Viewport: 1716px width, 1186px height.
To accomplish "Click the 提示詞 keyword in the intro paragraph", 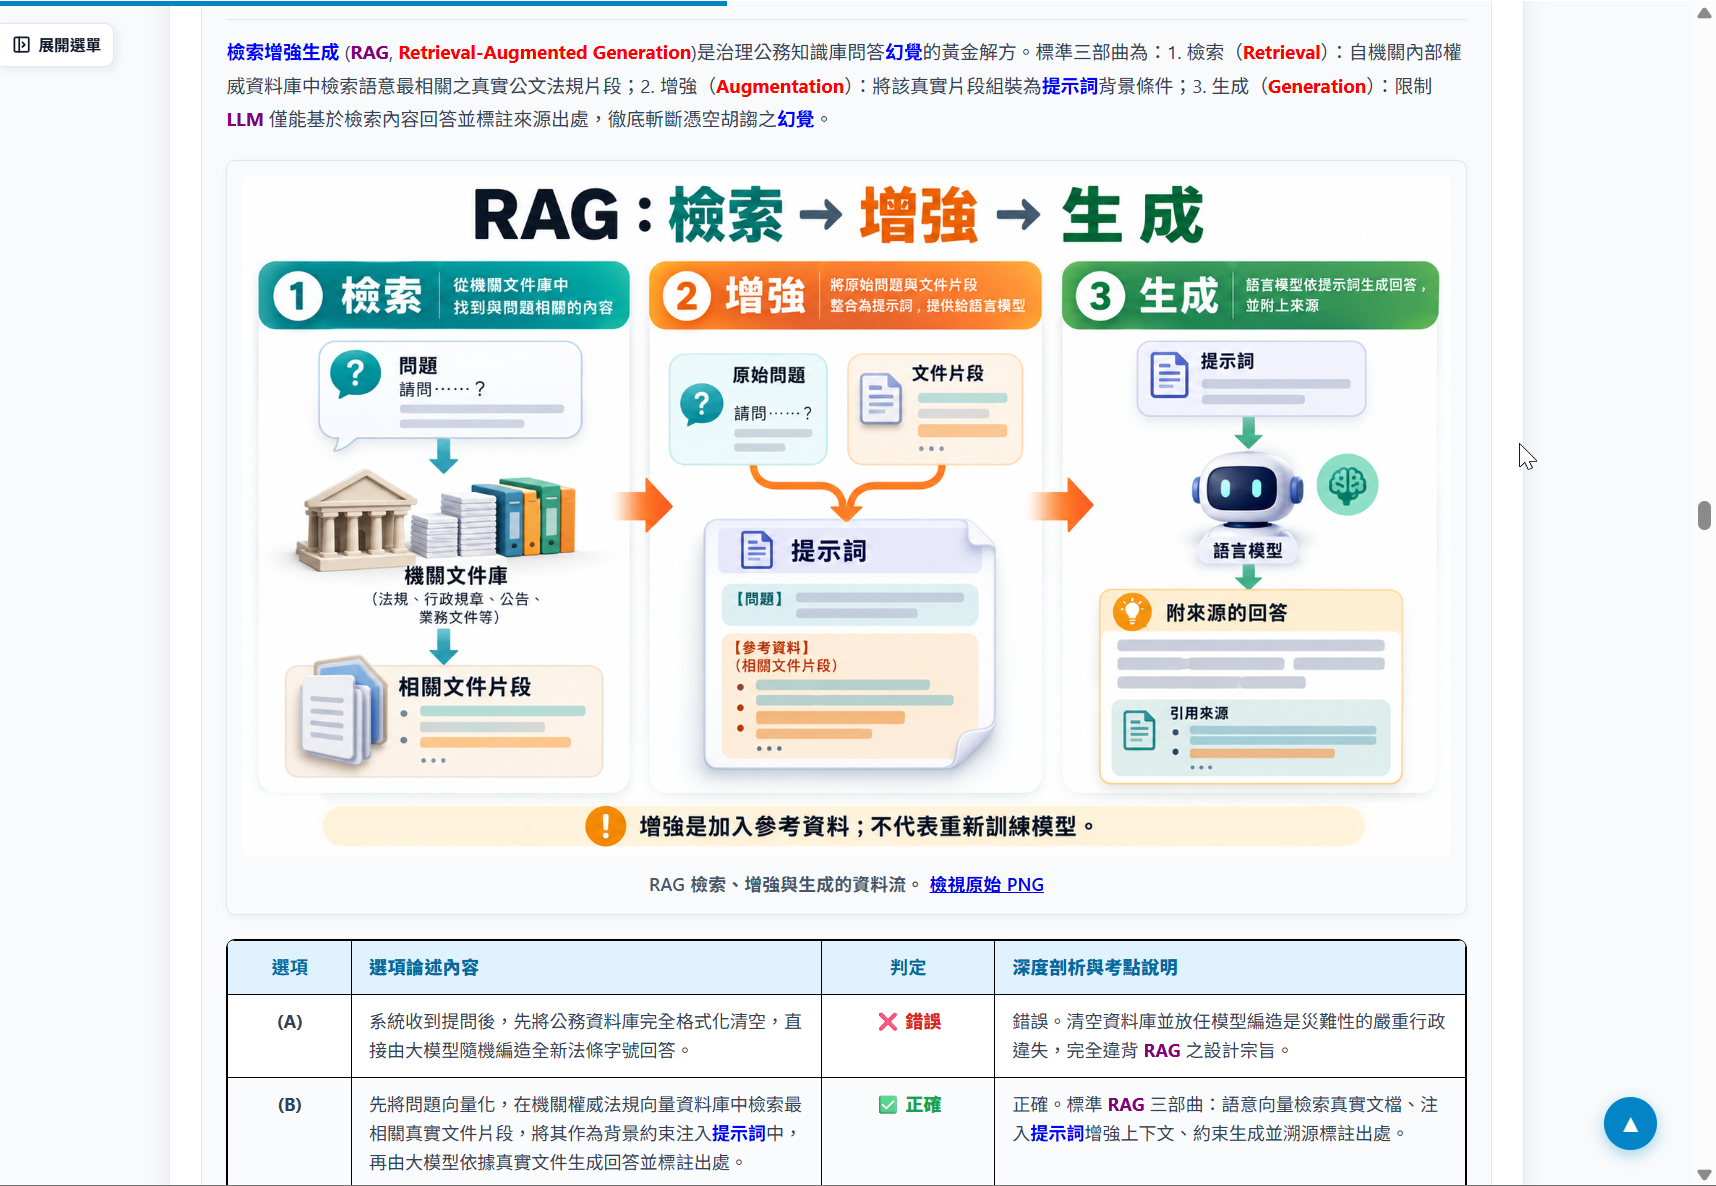I will 1069,86.
